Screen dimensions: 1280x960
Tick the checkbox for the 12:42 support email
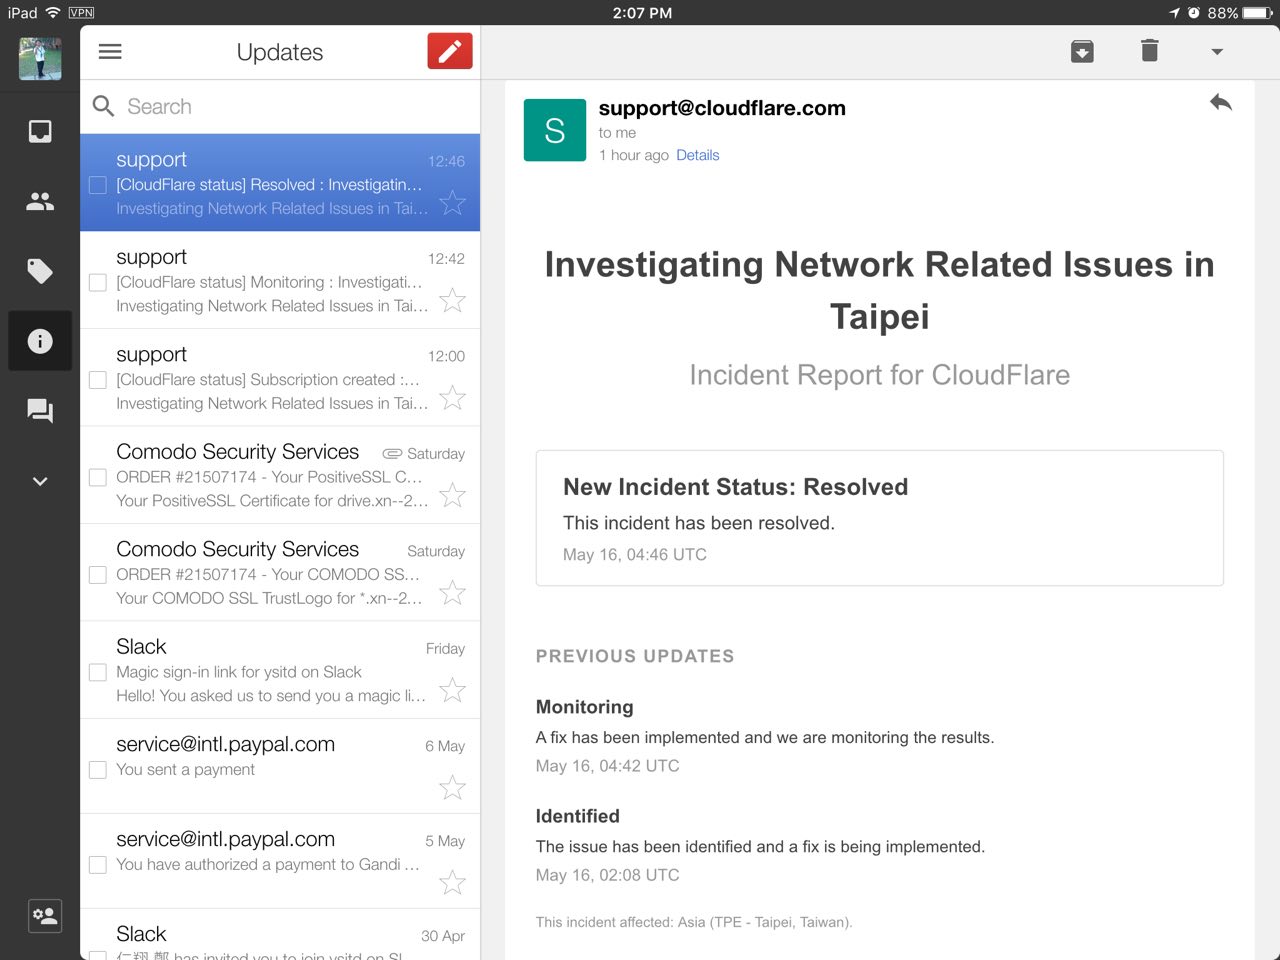click(98, 282)
